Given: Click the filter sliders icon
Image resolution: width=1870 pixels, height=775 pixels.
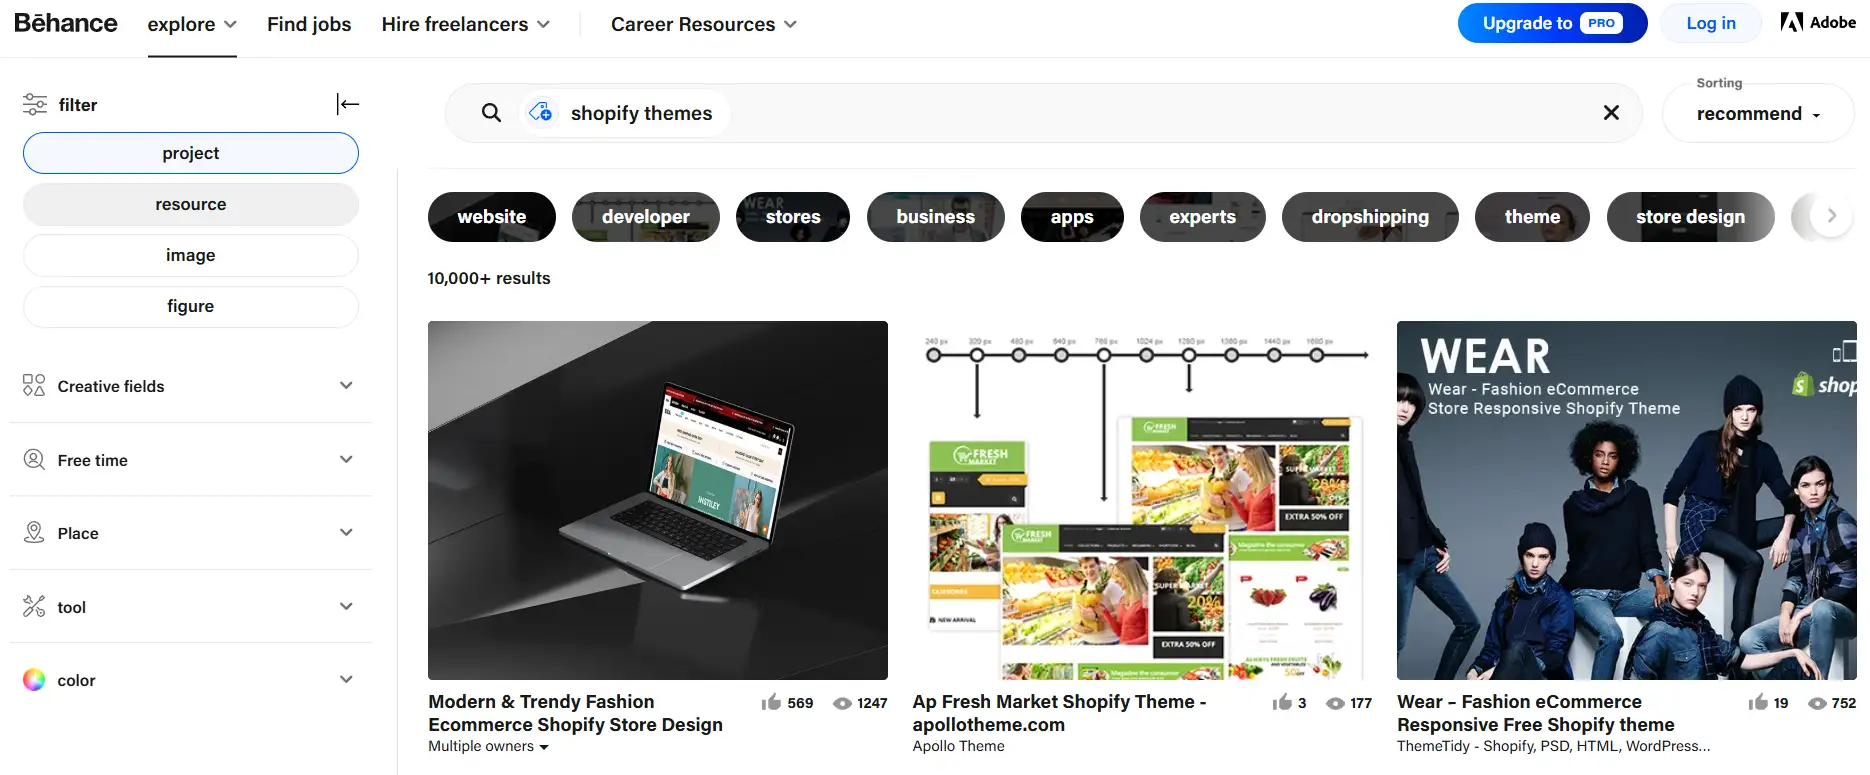Looking at the screenshot, I should [x=35, y=104].
